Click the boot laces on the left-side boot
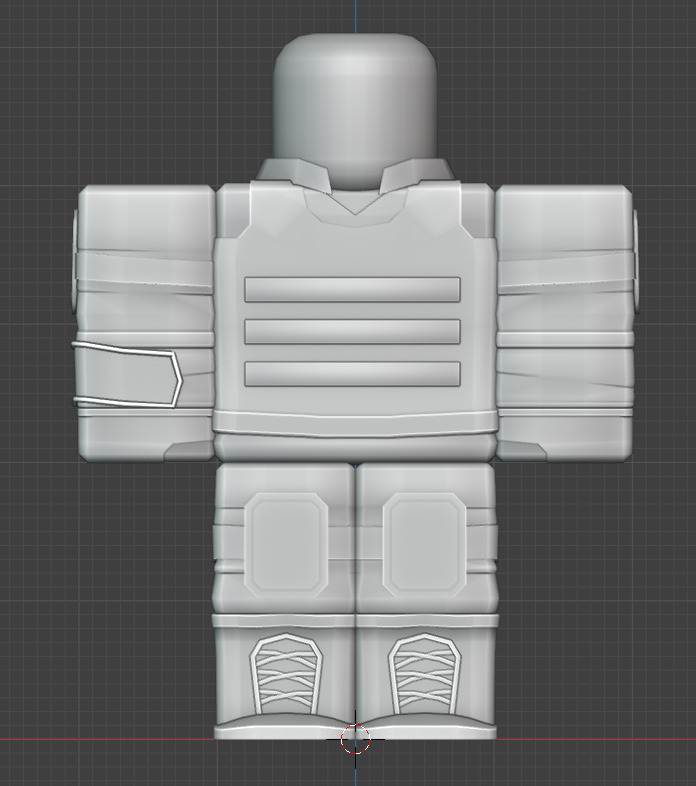696x786 pixels. coord(286,673)
